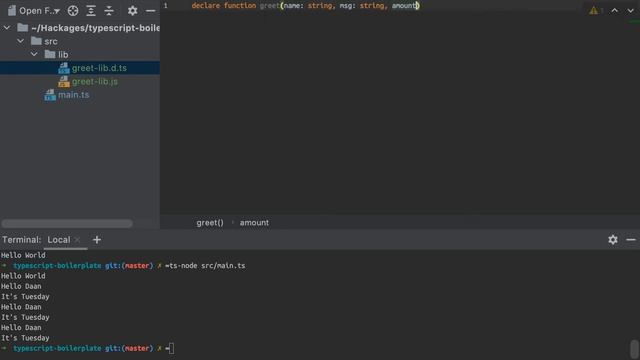This screenshot has height=360, width=640.
Task: Go to next highlighted error arrow
Action: 631,11
